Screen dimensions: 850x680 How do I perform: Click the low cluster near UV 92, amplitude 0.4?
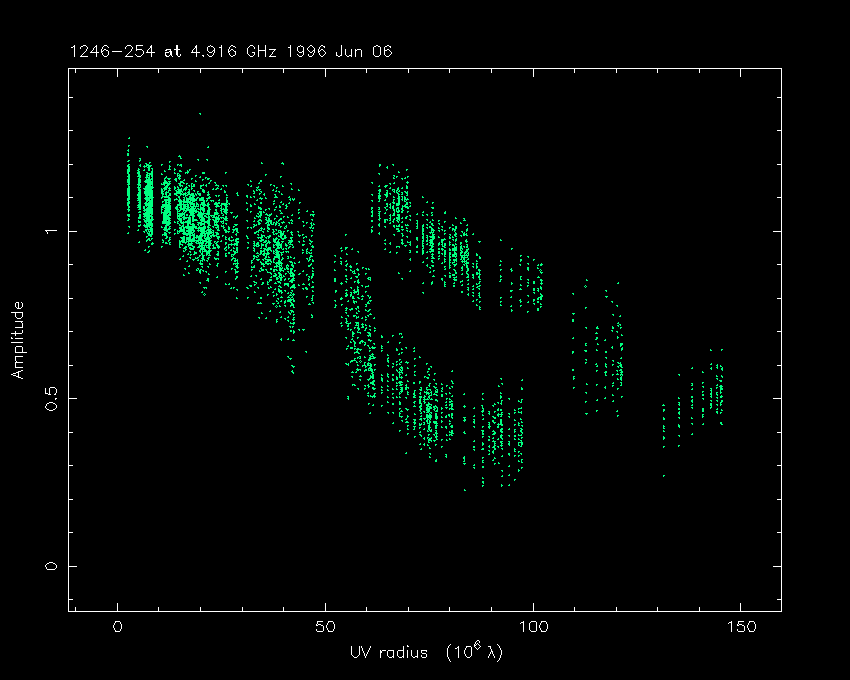498,432
